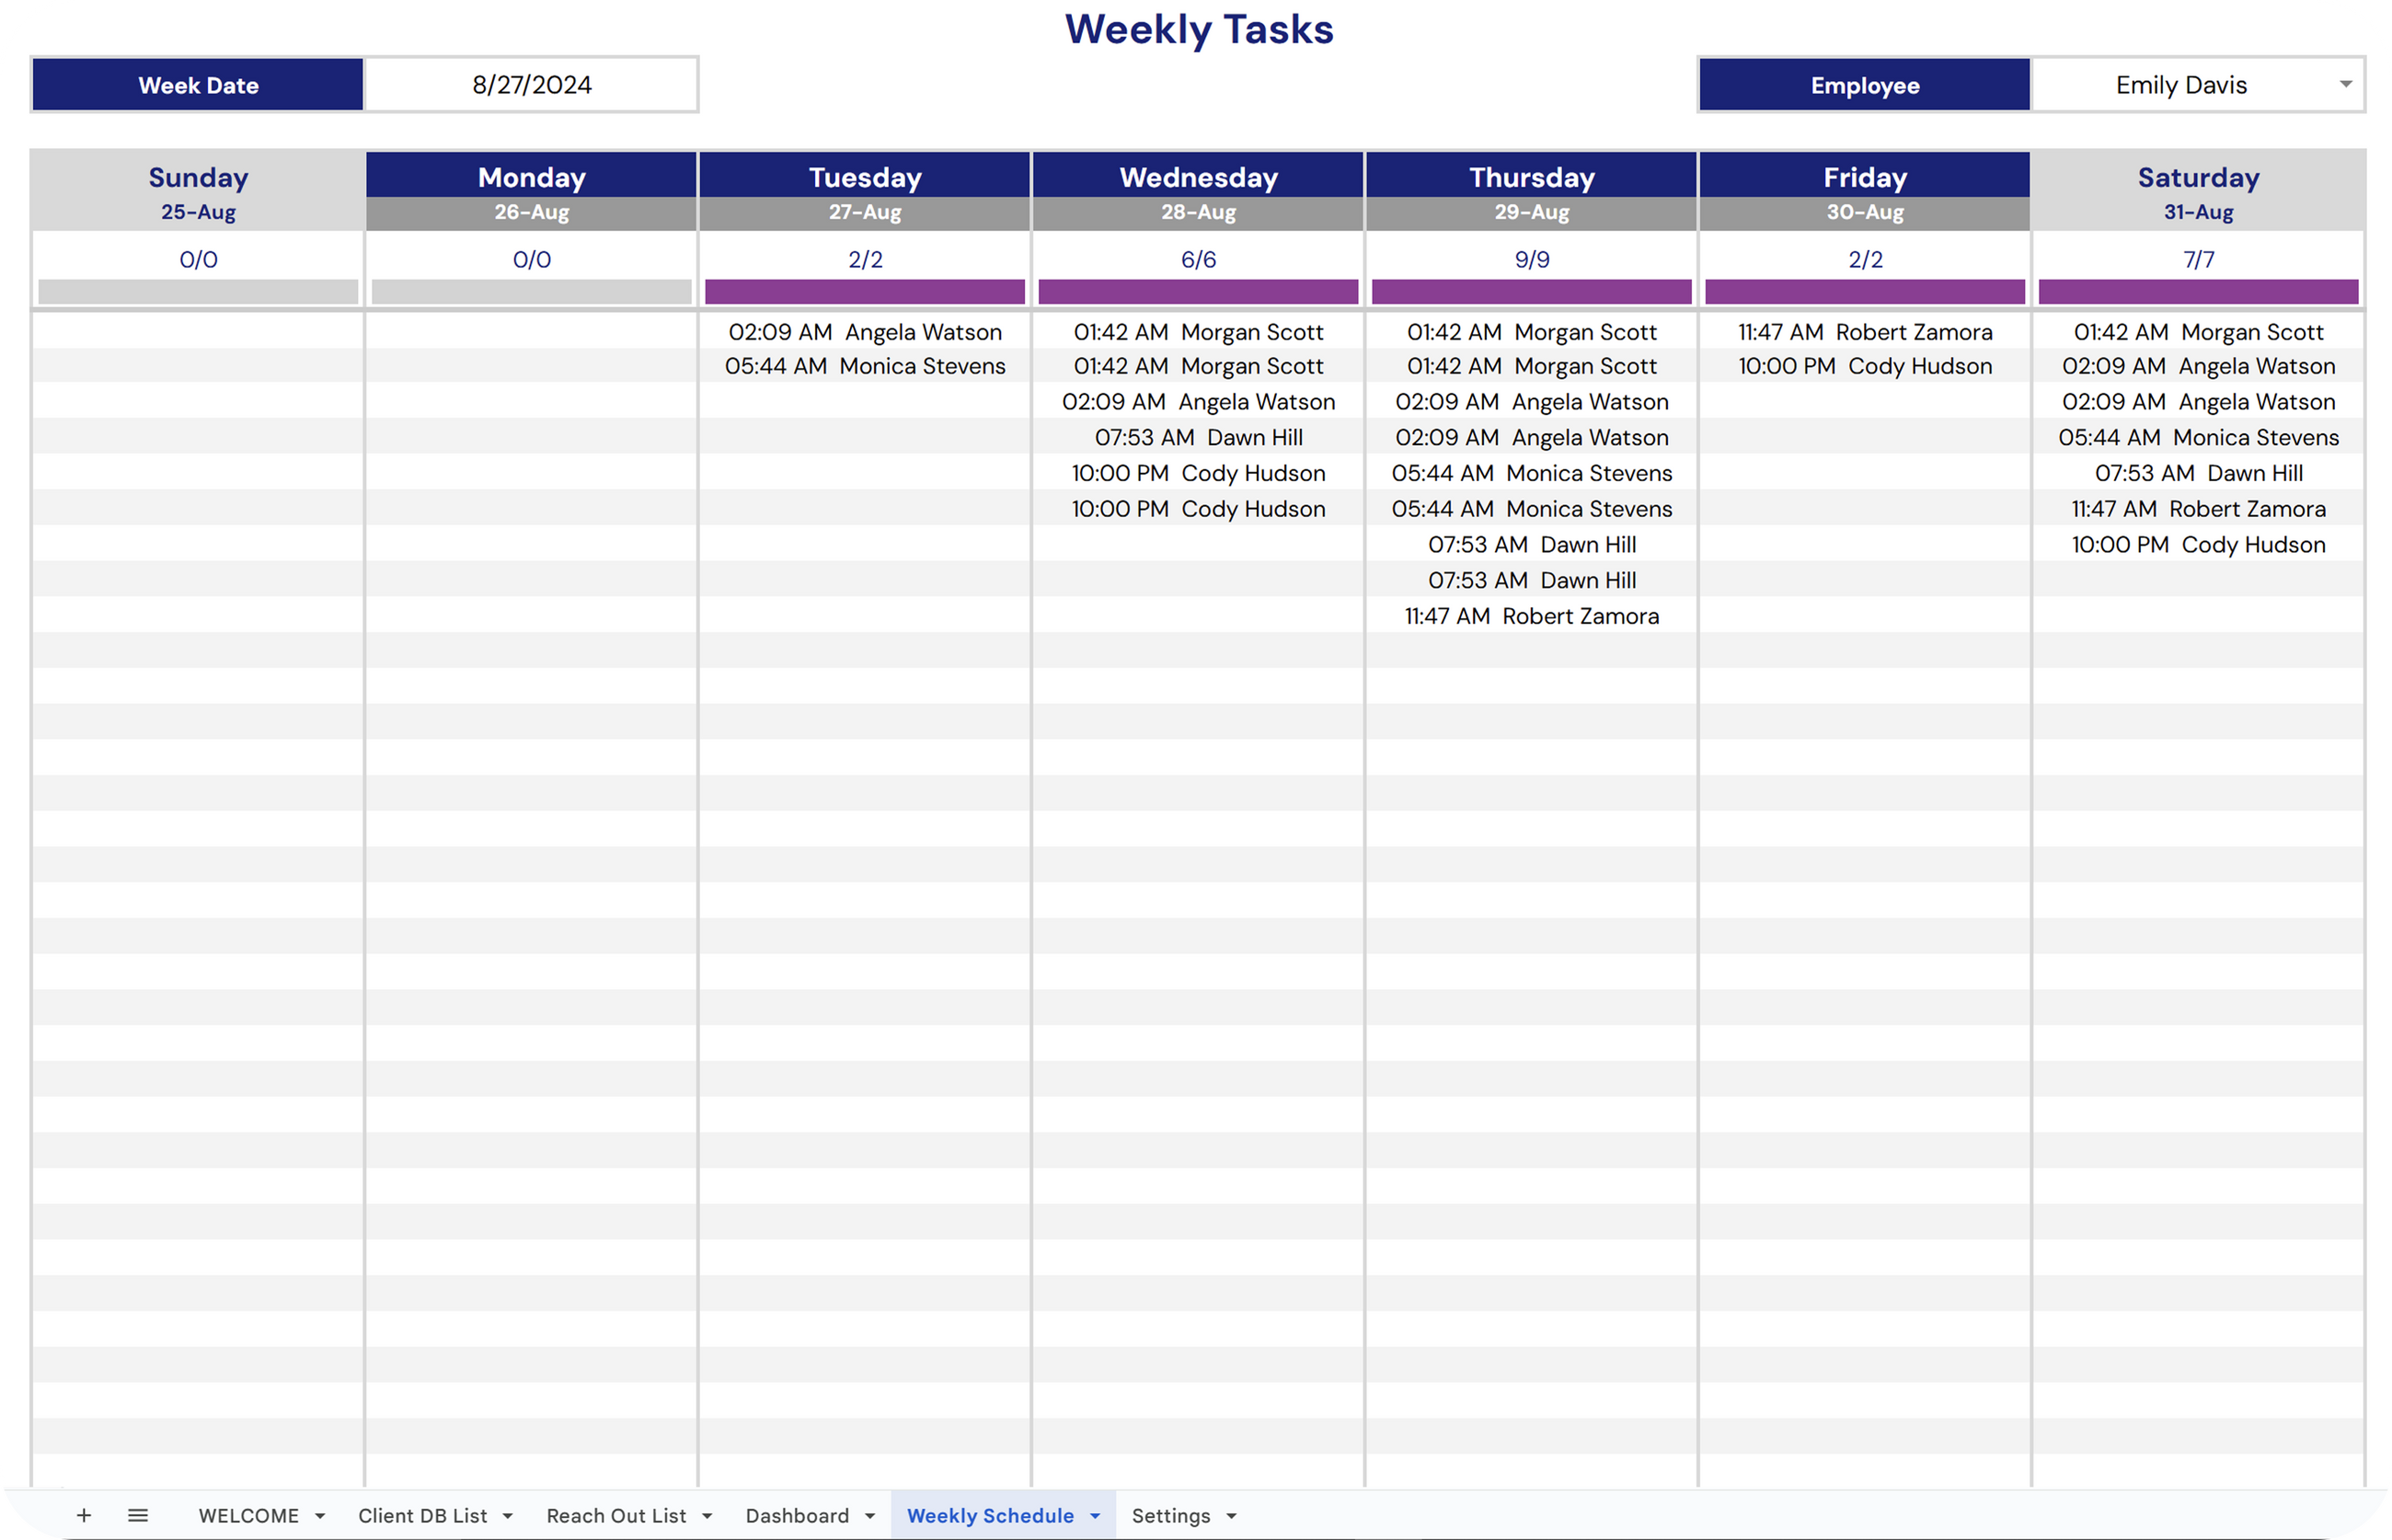Expand Weekly Schedule tab arrow
This screenshot has height=1540, width=2392.
1095,1516
